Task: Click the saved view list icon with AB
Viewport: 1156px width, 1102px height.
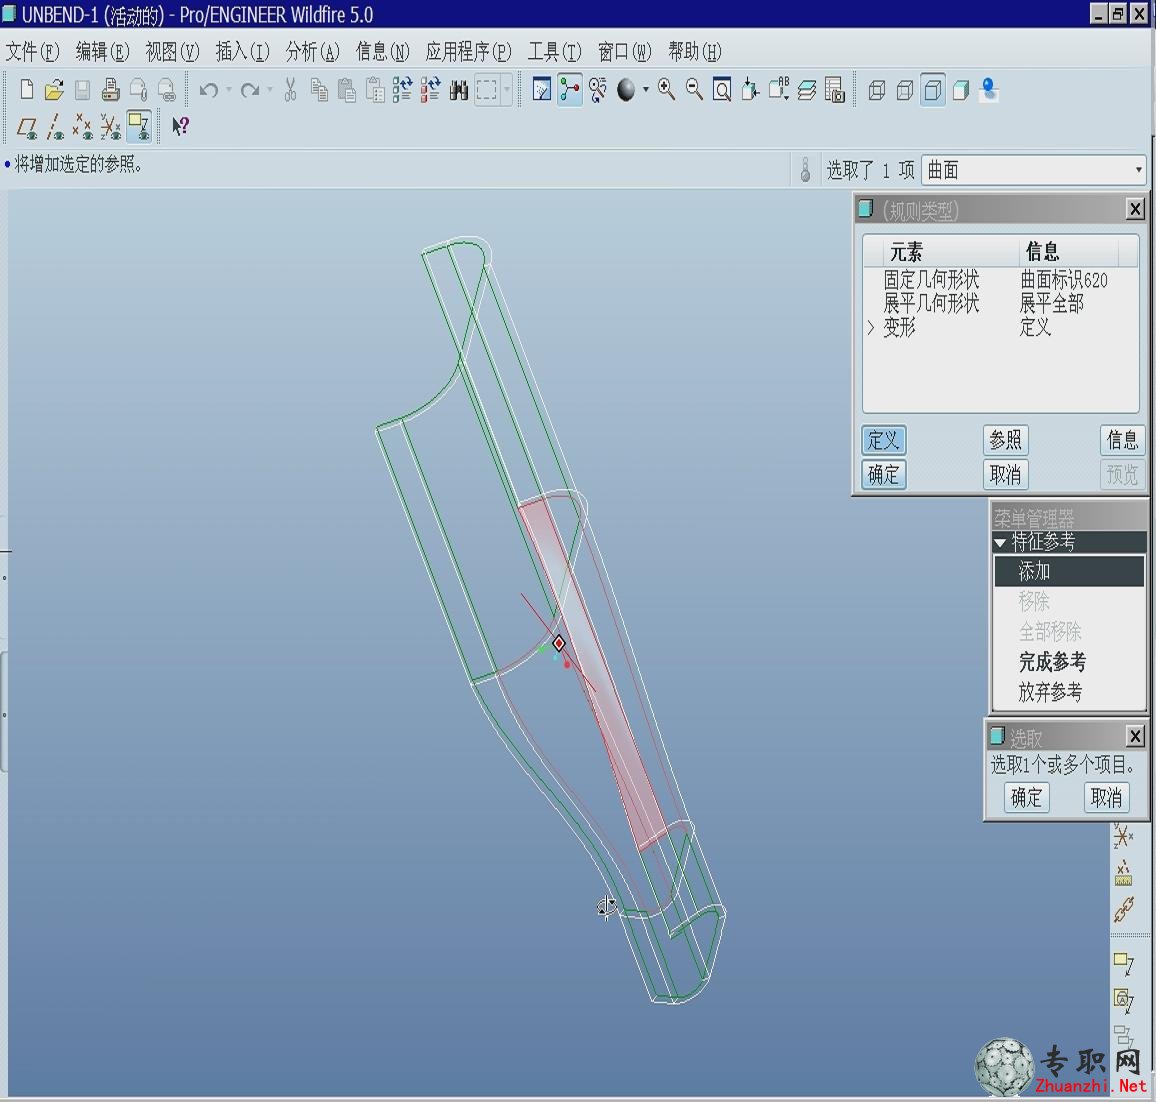Action: (x=779, y=90)
